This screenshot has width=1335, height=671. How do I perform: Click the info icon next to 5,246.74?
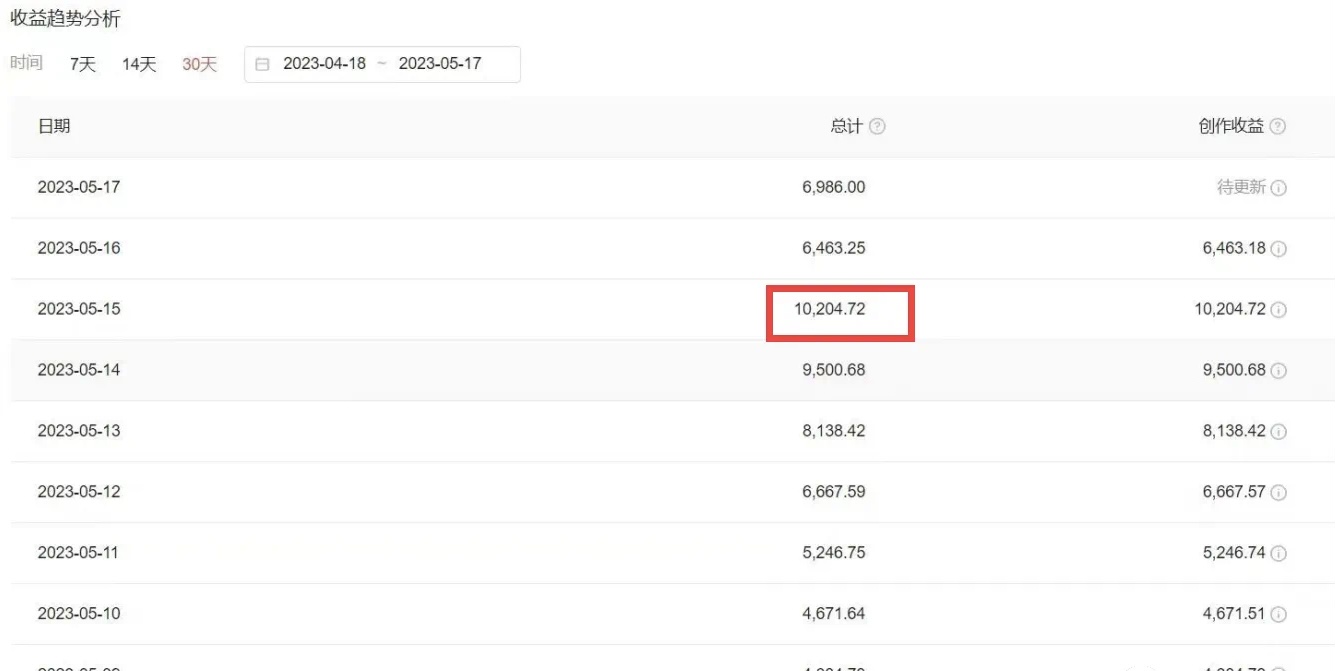pyautogui.click(x=1280, y=552)
